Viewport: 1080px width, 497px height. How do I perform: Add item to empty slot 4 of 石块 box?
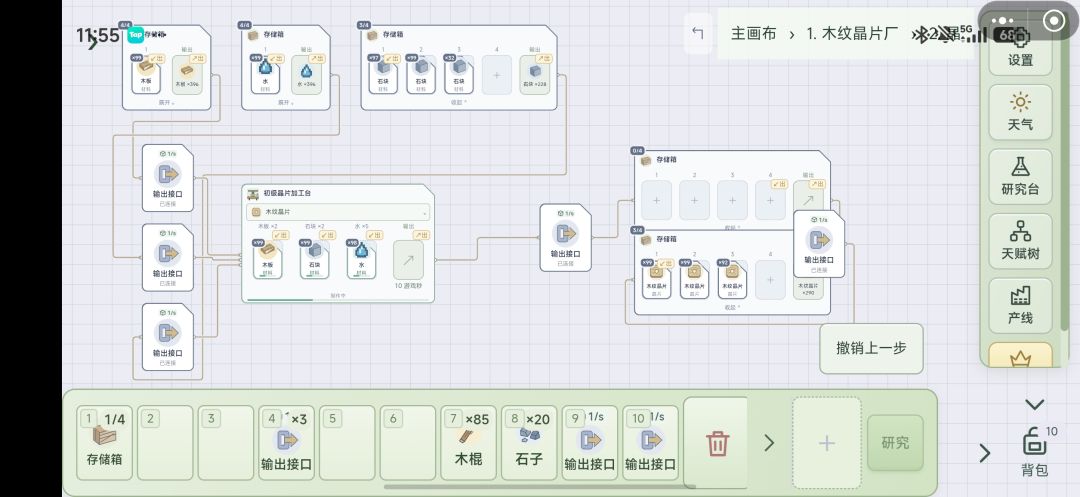click(x=497, y=74)
